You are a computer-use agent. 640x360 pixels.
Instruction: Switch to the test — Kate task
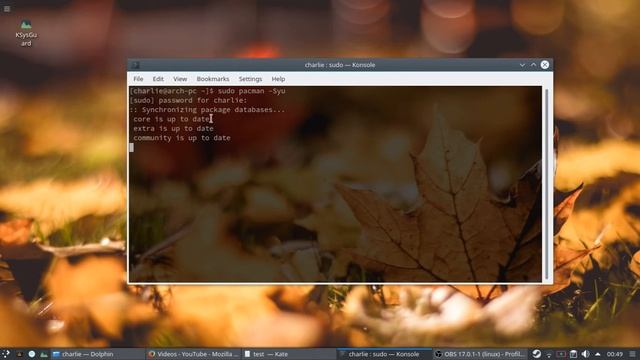(289, 354)
